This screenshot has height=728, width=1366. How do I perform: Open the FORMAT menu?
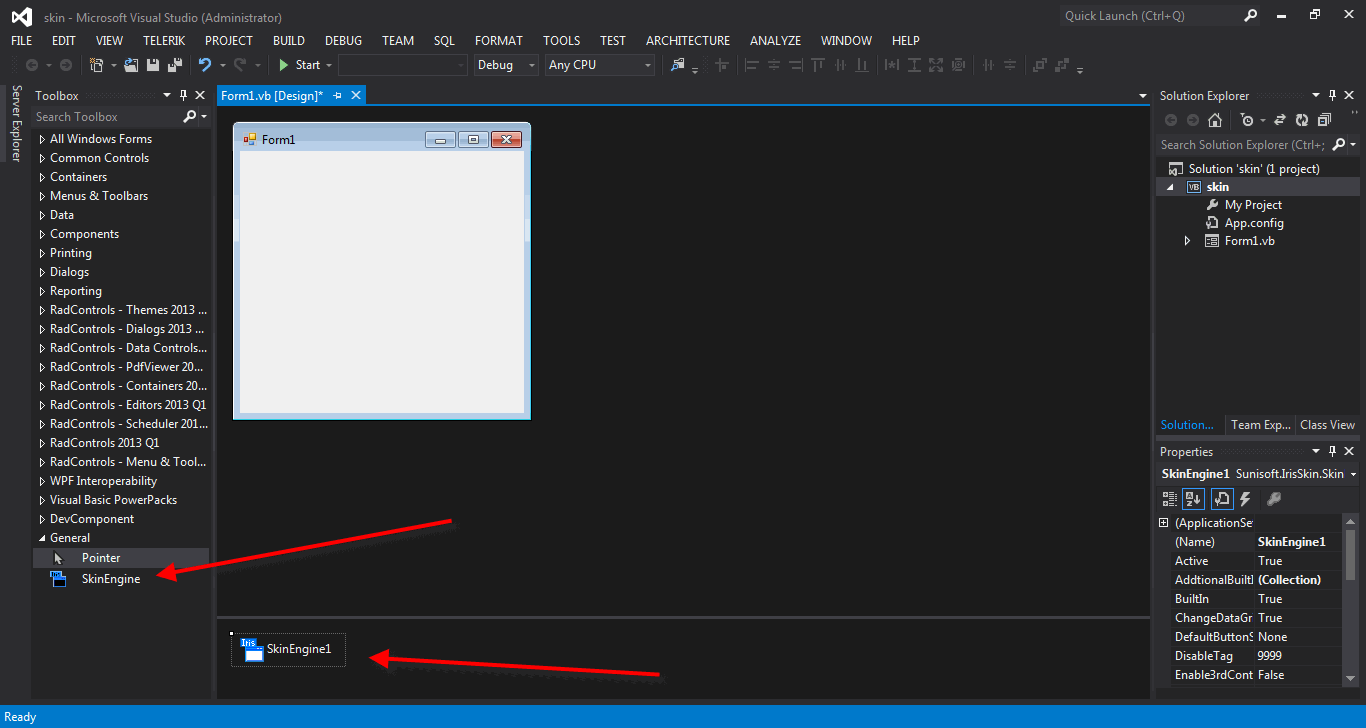[x=499, y=41]
